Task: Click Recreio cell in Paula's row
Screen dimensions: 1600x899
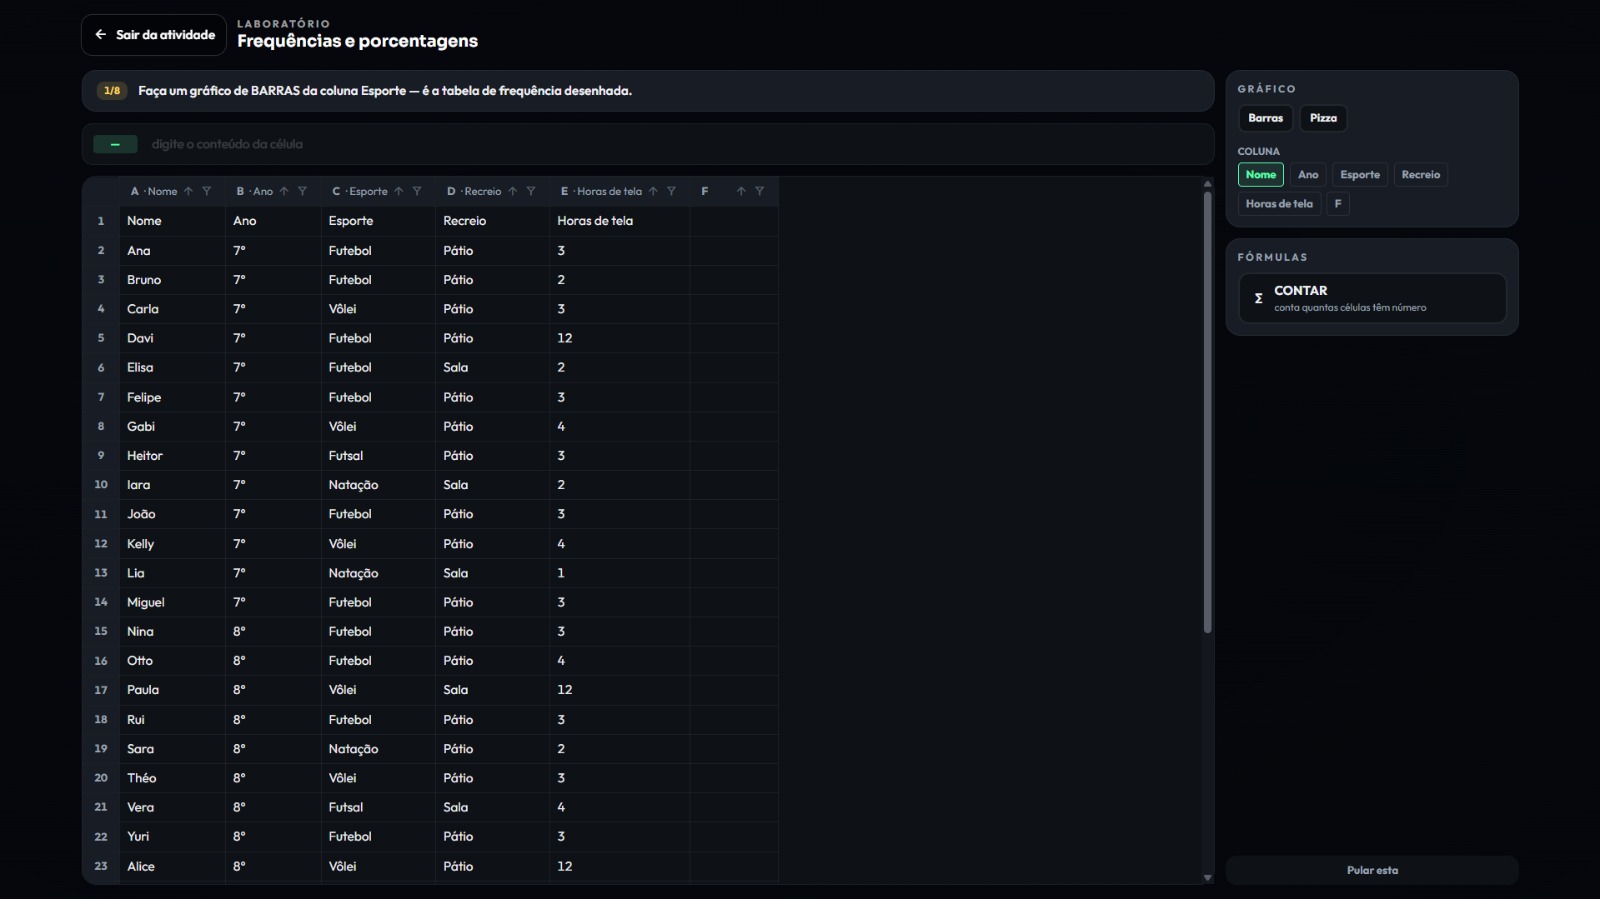Action: click(x=492, y=690)
